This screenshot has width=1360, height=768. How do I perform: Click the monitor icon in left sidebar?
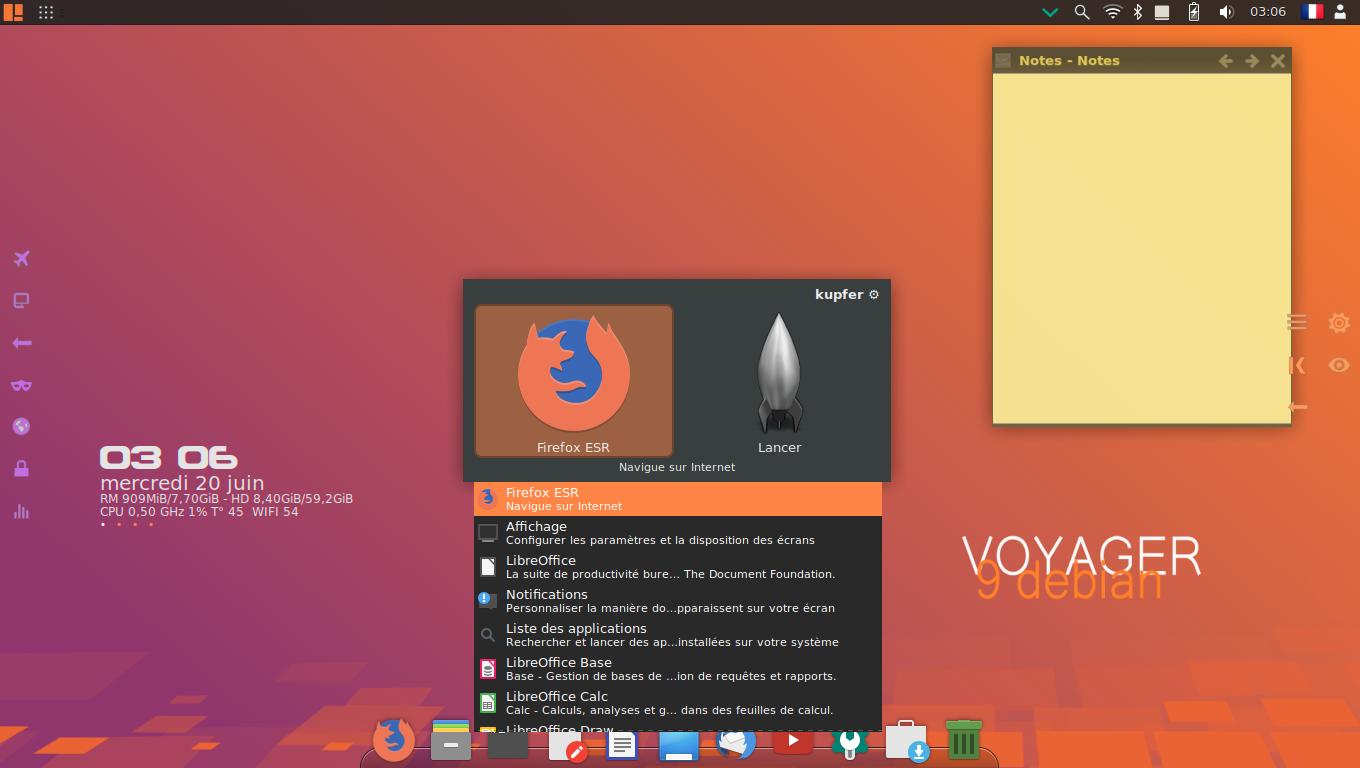tap(21, 301)
